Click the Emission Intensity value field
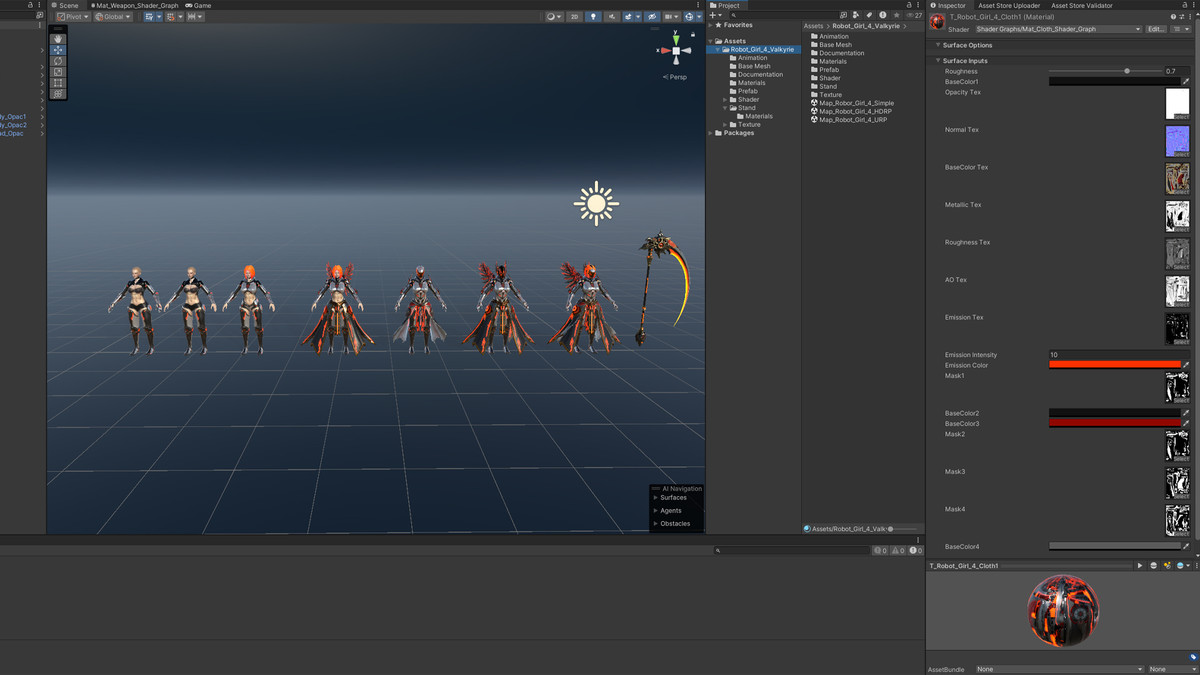1200x675 pixels. tap(1119, 355)
